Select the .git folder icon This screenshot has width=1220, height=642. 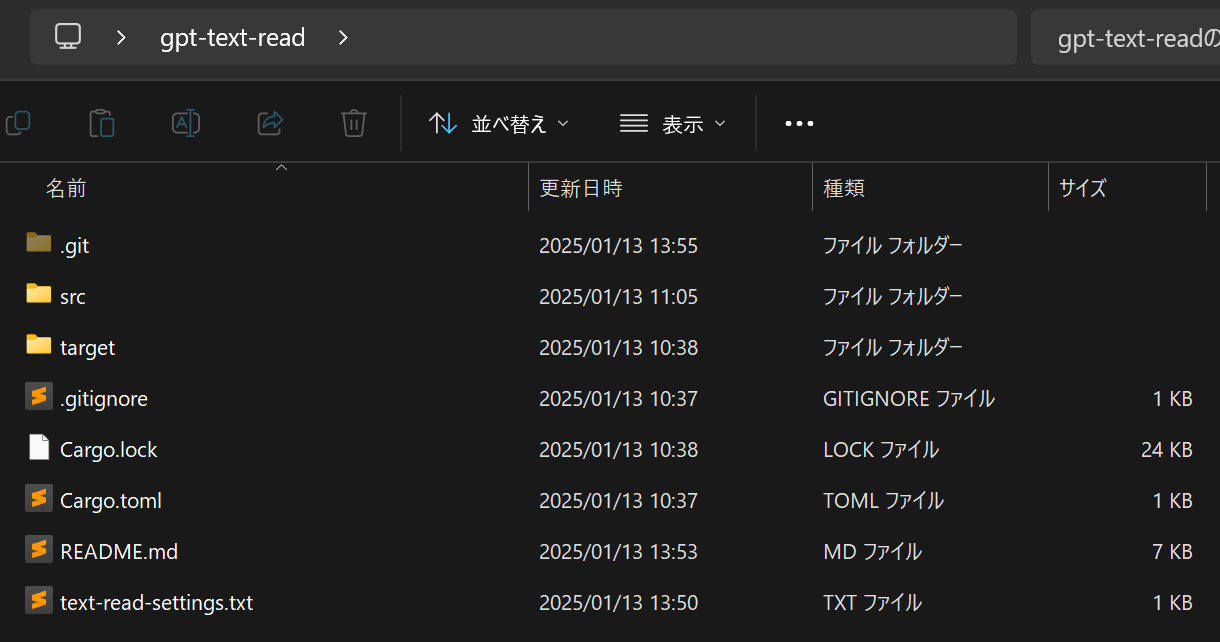39,243
